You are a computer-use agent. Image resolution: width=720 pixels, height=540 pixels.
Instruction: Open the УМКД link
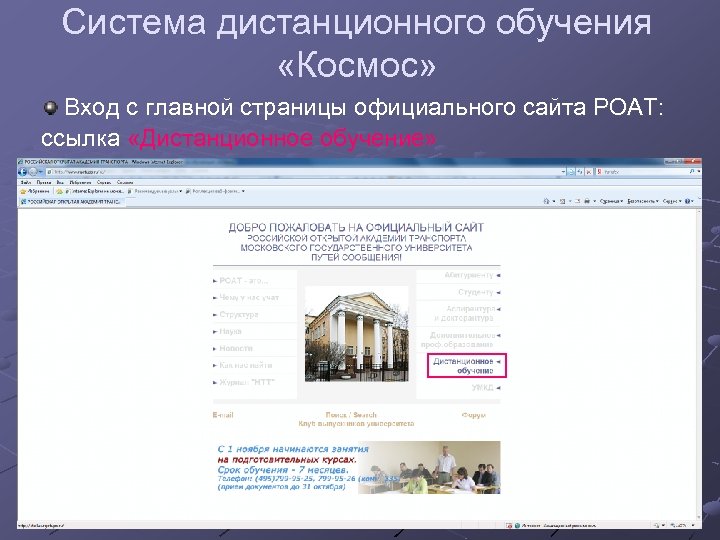tap(482, 388)
